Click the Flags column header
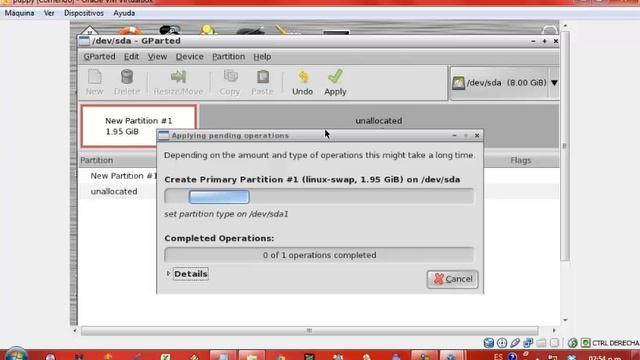640x360 pixels. 521,160
